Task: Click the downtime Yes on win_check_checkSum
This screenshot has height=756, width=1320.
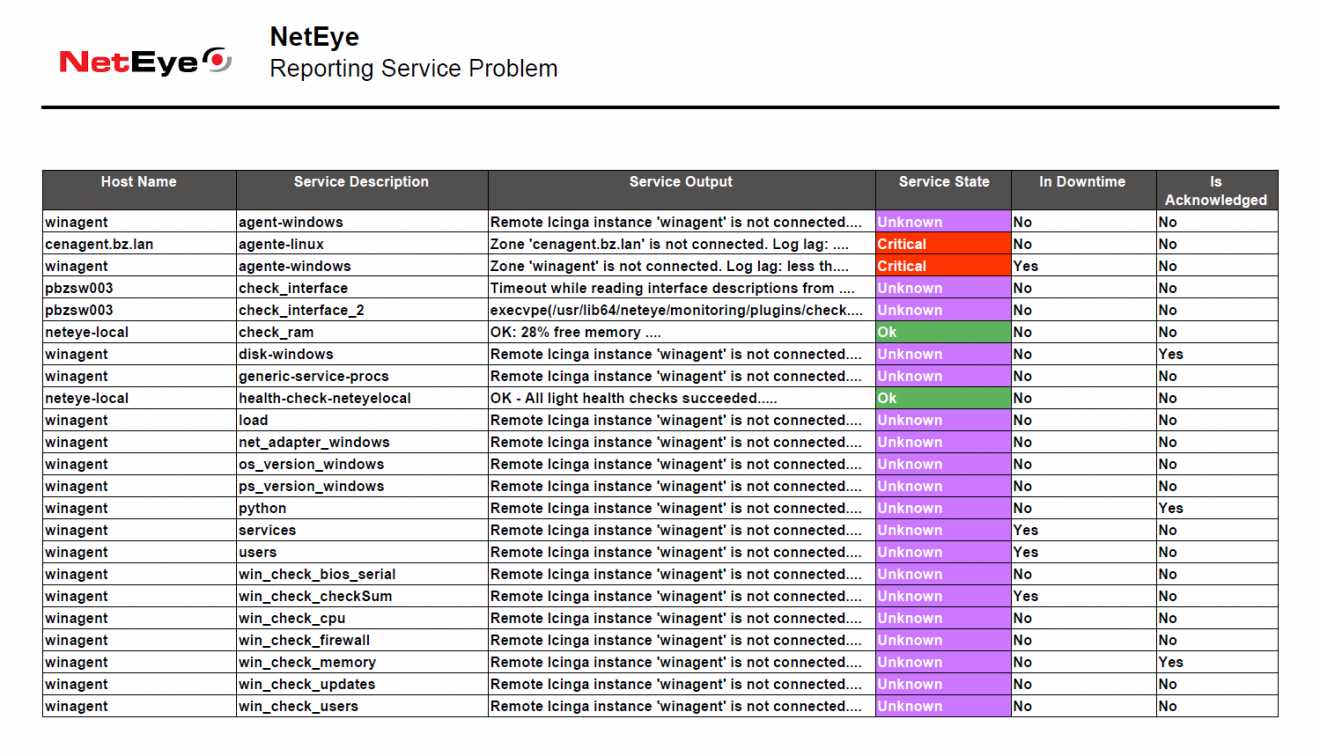Action: point(1026,596)
